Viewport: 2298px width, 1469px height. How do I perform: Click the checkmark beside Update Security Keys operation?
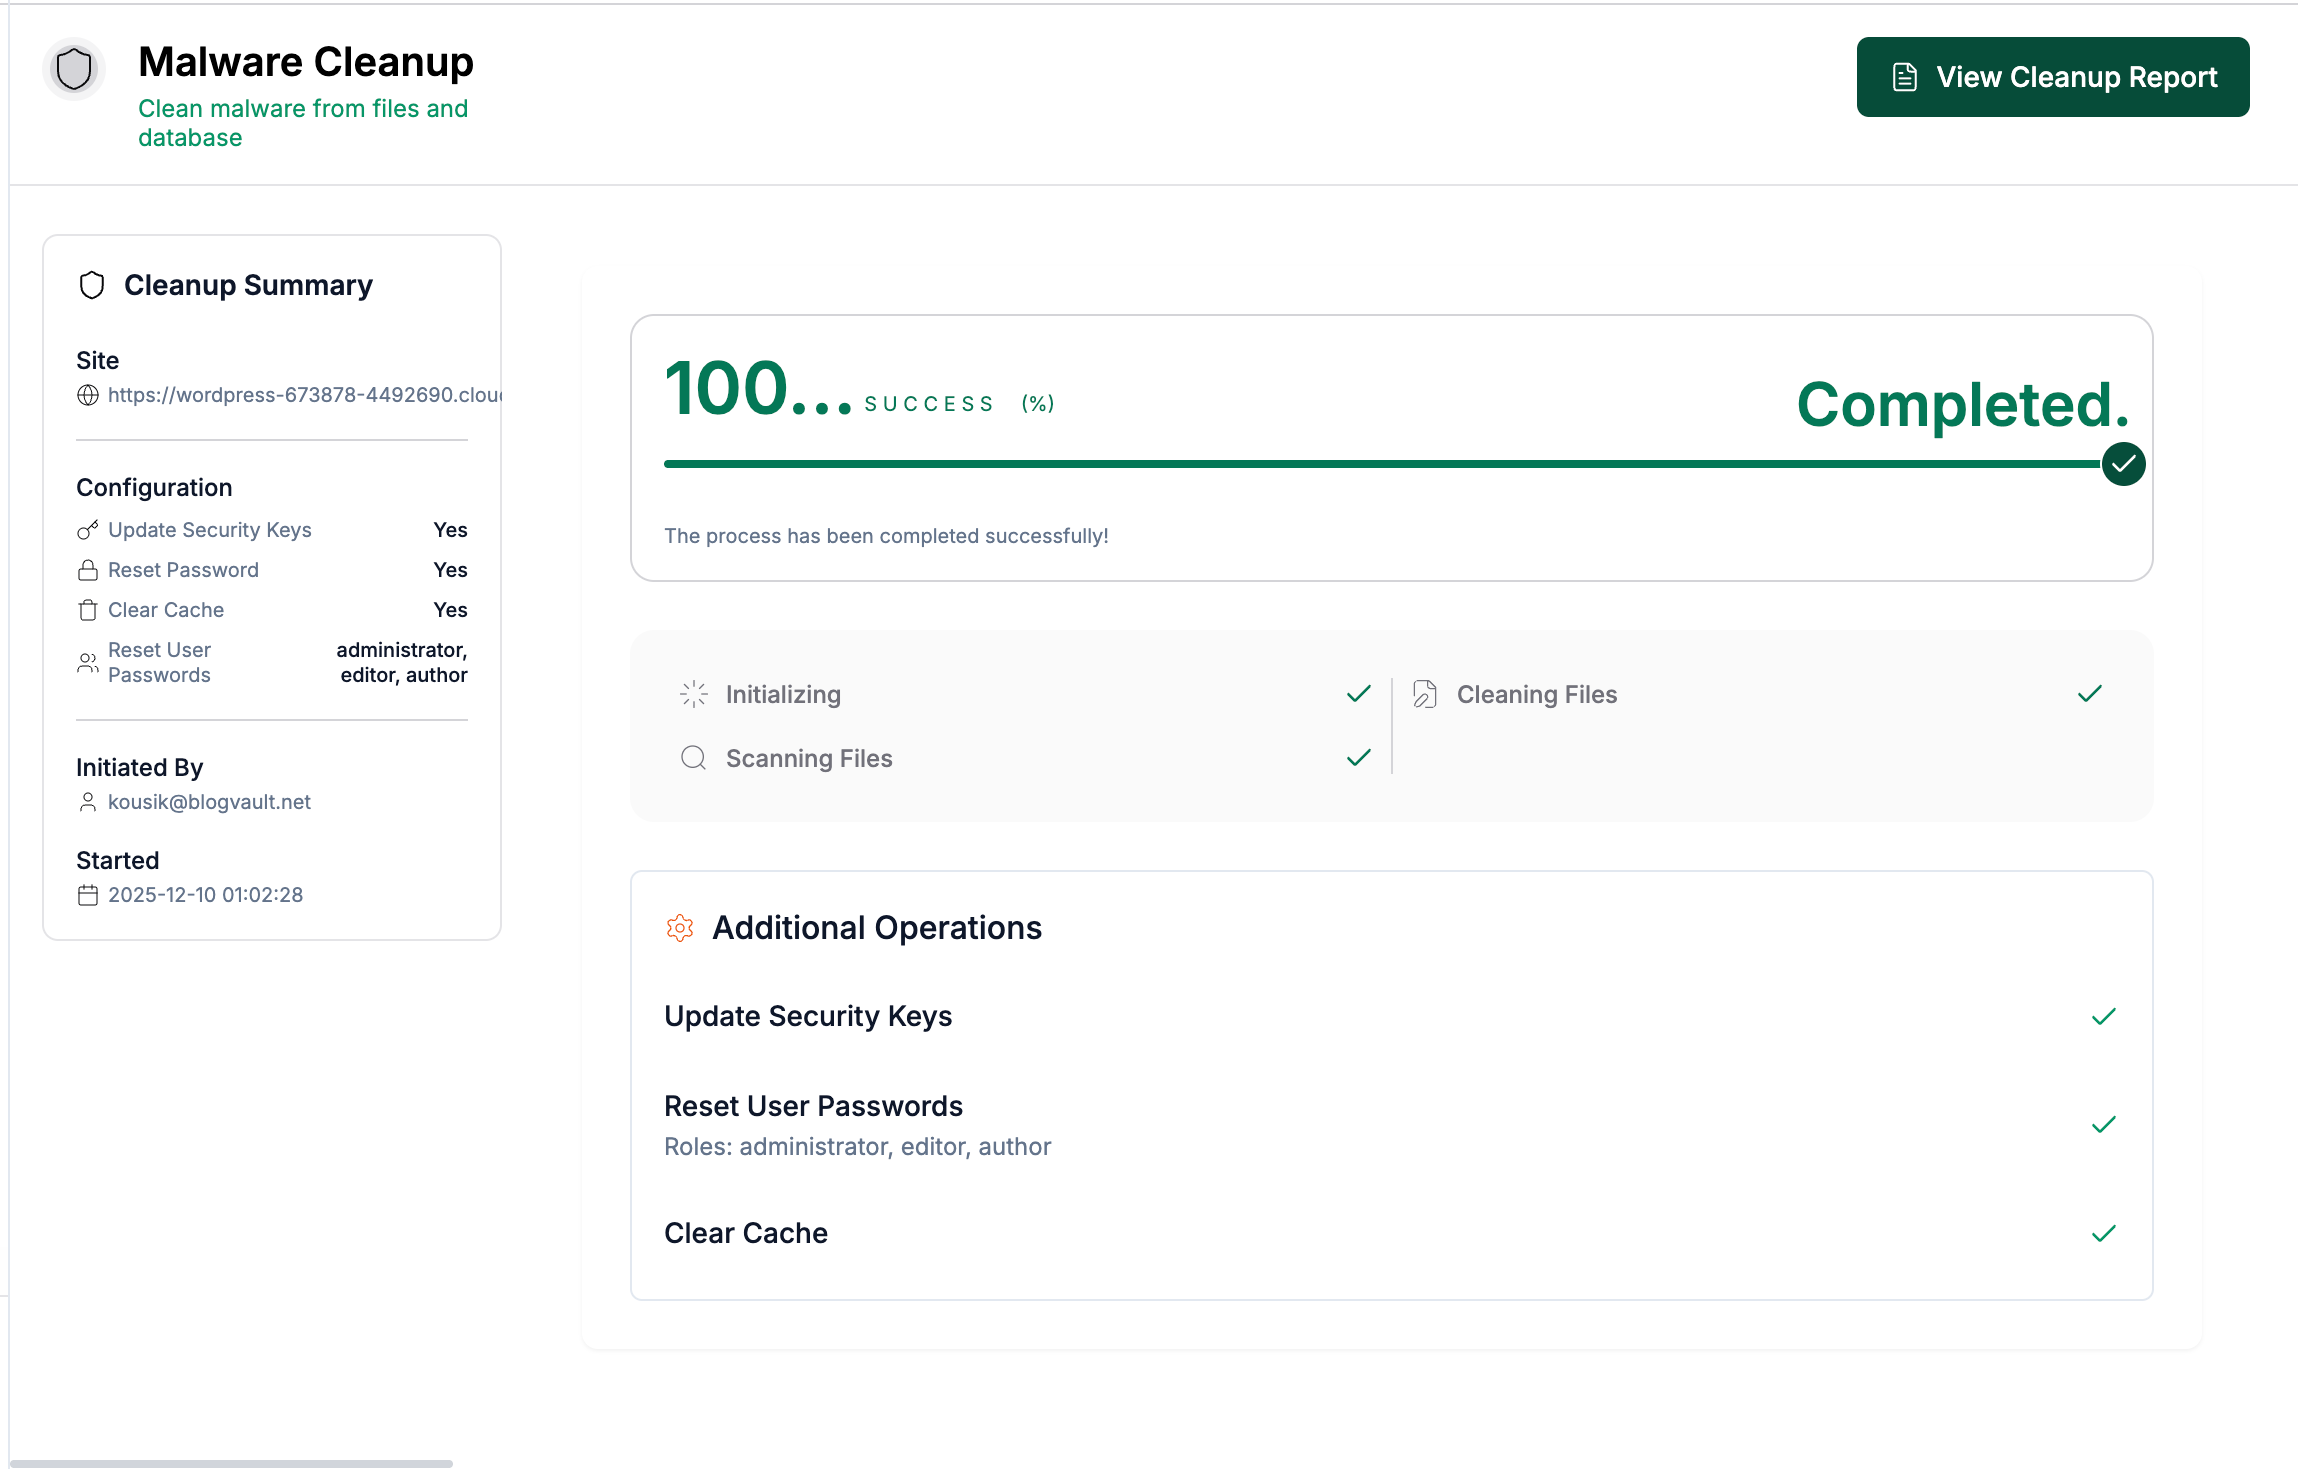click(2104, 1016)
